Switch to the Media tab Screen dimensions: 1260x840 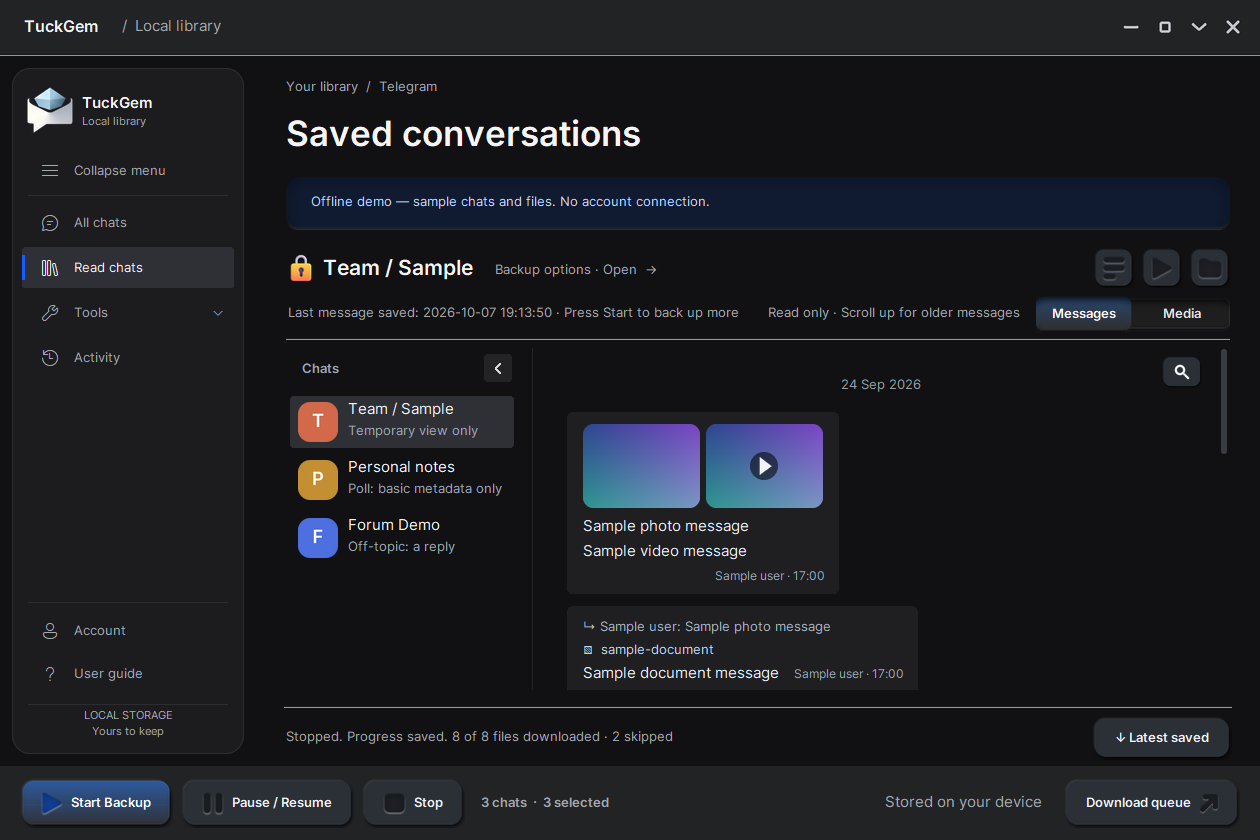[x=1182, y=314]
